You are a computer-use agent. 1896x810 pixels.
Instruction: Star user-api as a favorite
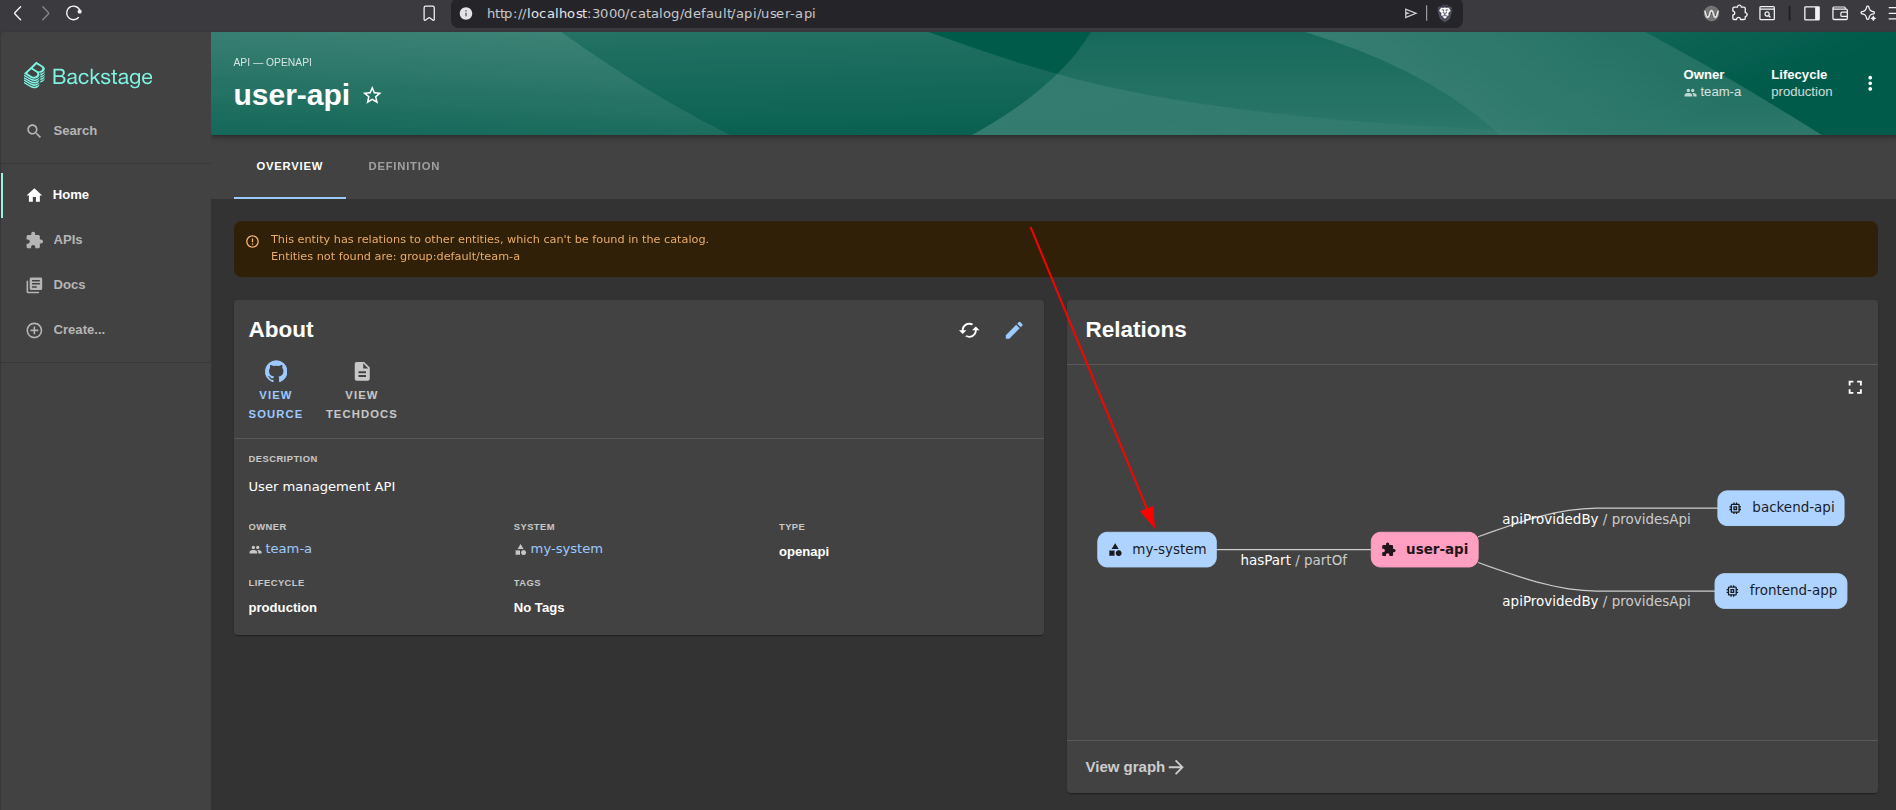pyautogui.click(x=372, y=95)
